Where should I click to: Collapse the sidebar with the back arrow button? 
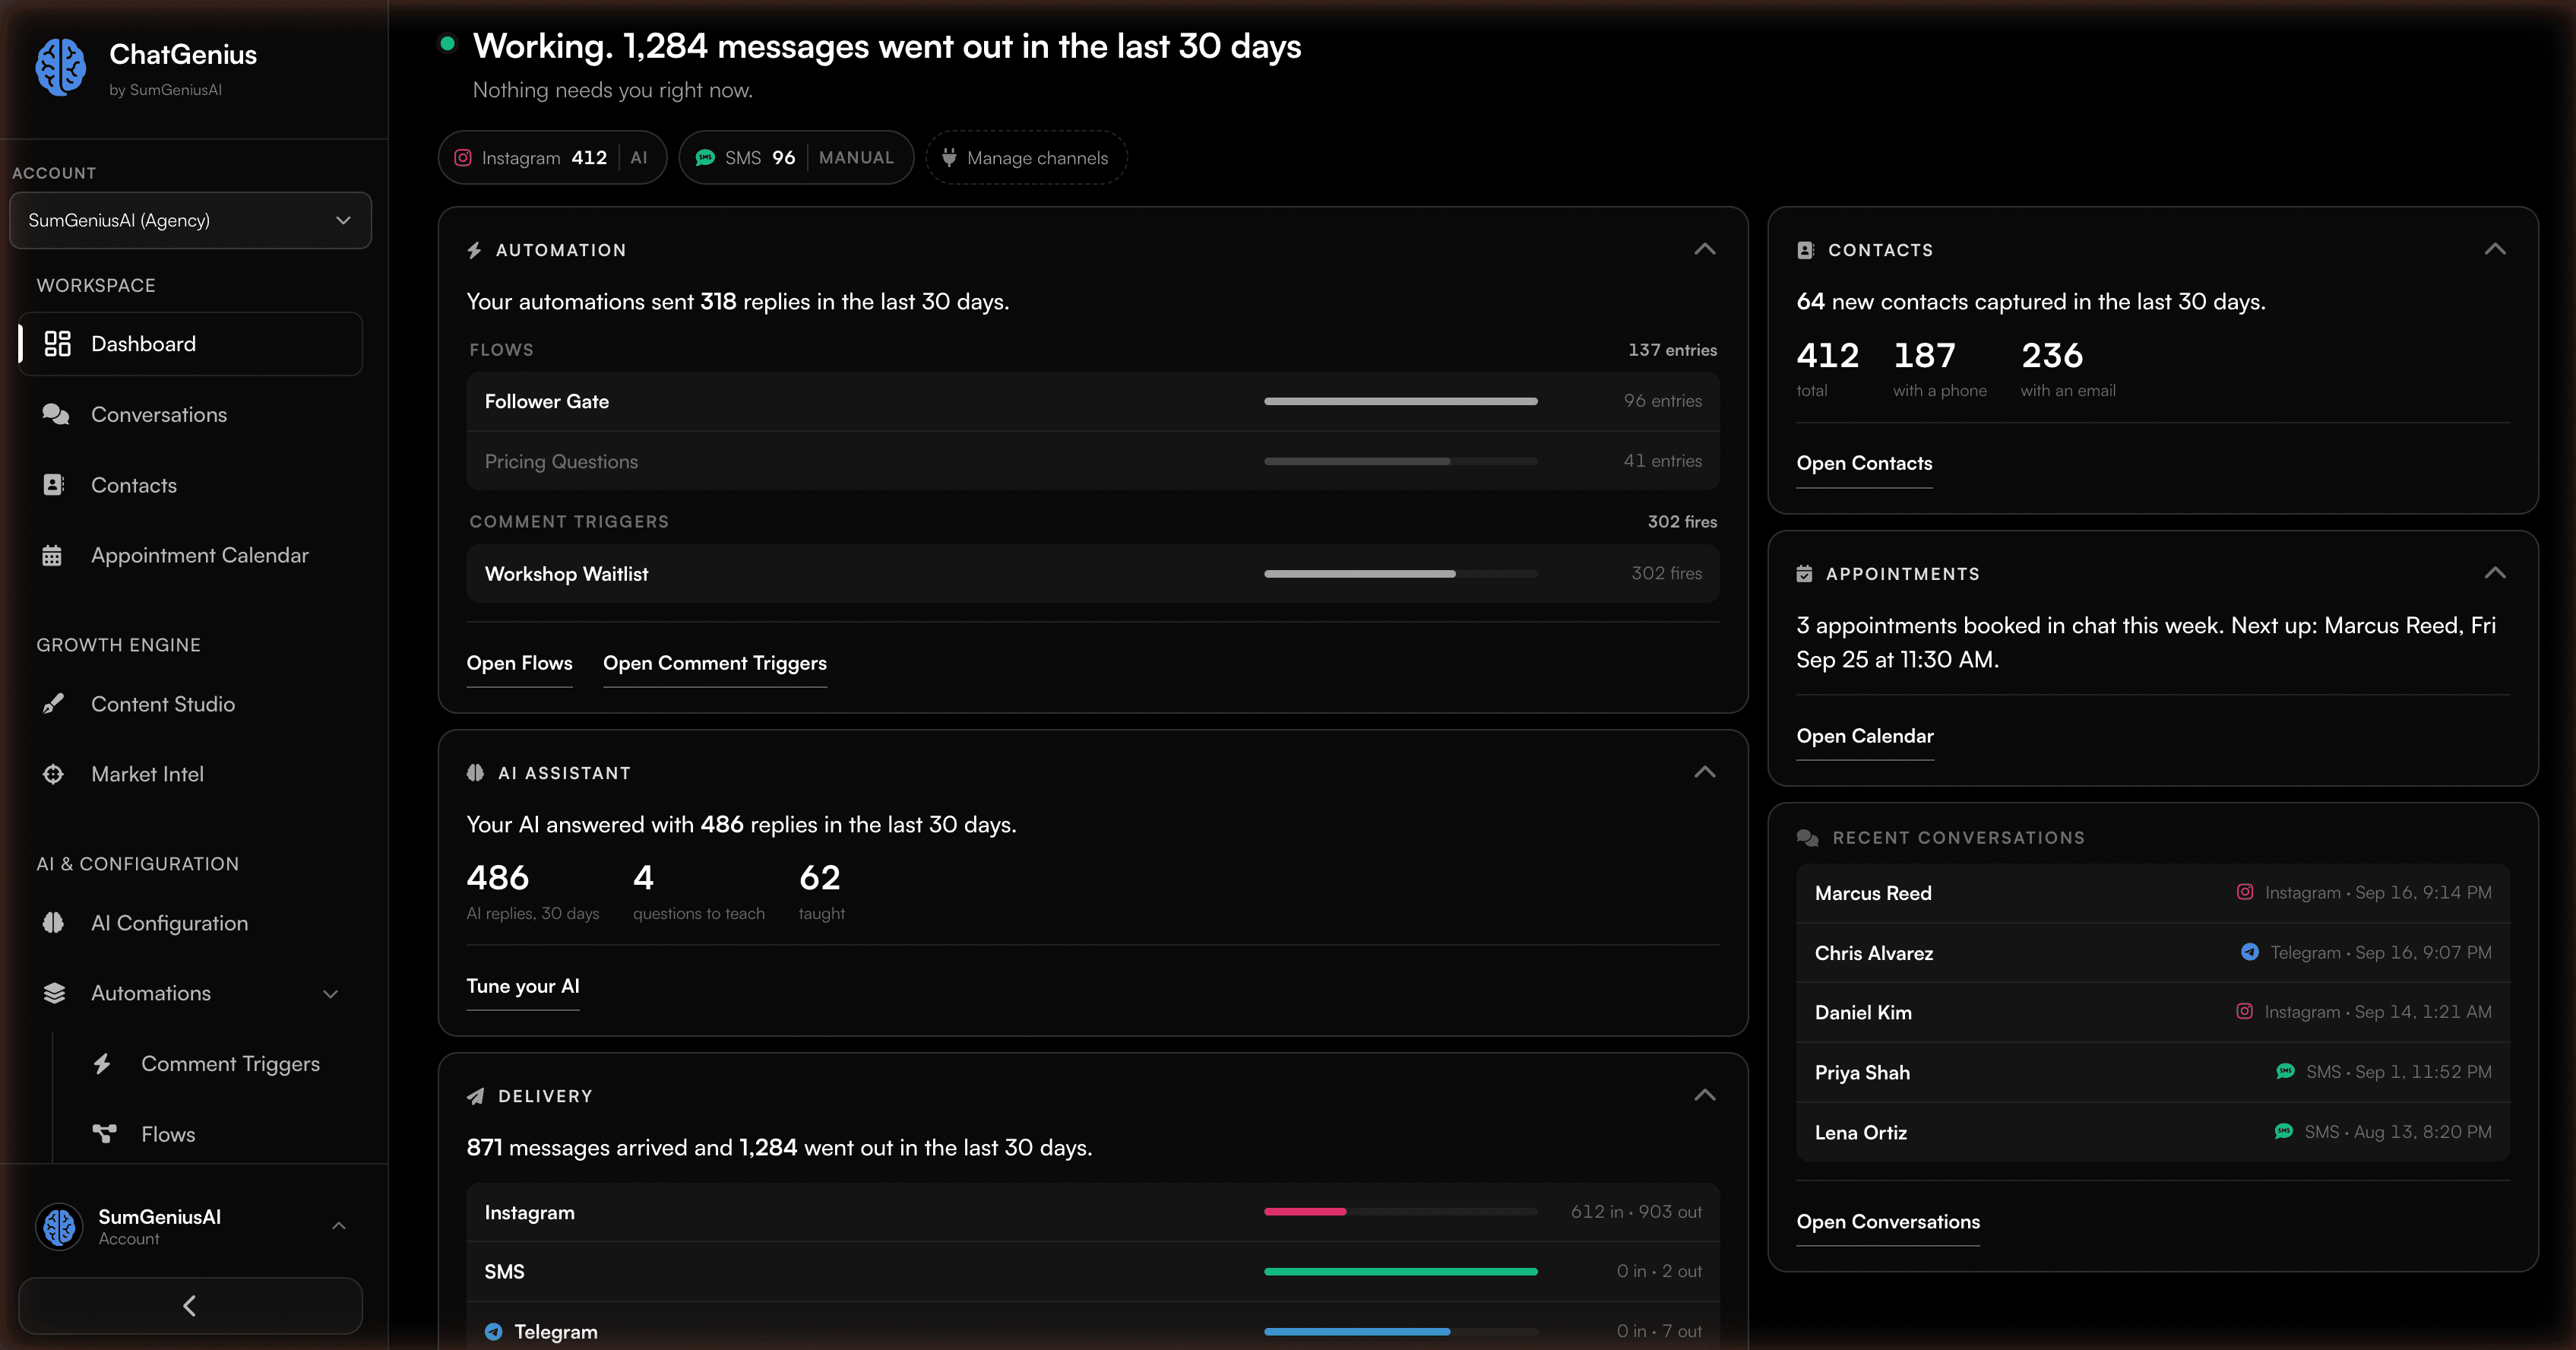point(190,1306)
